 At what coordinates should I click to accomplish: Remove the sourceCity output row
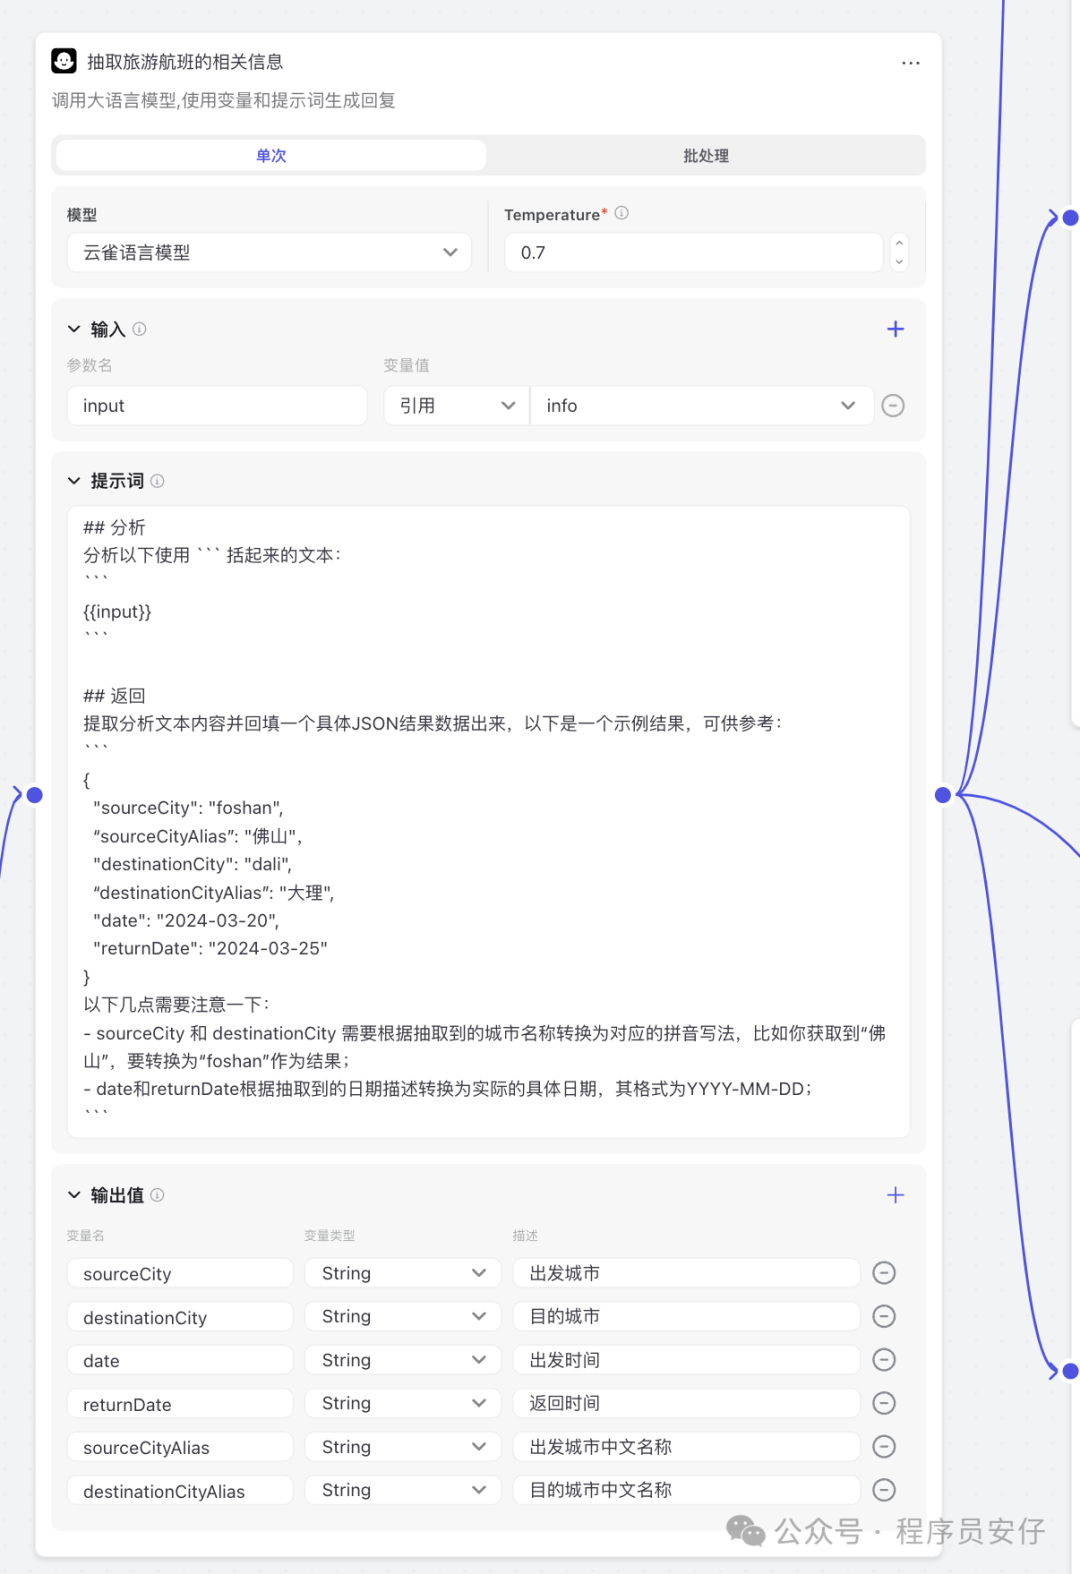point(884,1273)
